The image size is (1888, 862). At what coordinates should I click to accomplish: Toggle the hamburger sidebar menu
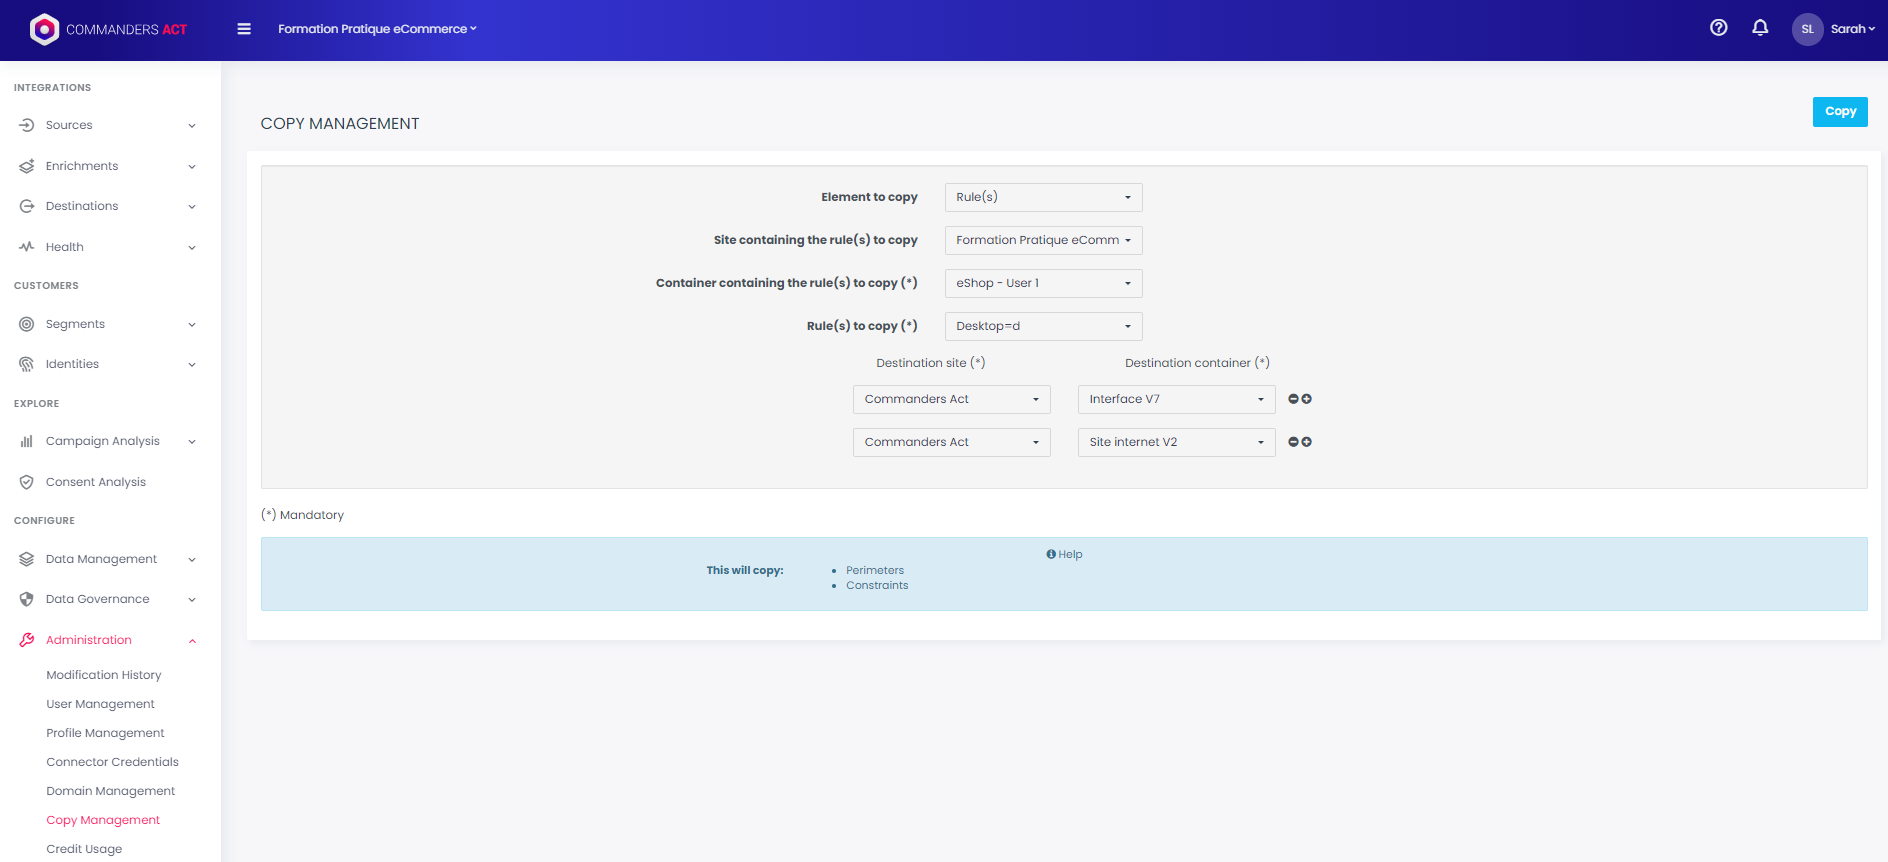tap(244, 29)
